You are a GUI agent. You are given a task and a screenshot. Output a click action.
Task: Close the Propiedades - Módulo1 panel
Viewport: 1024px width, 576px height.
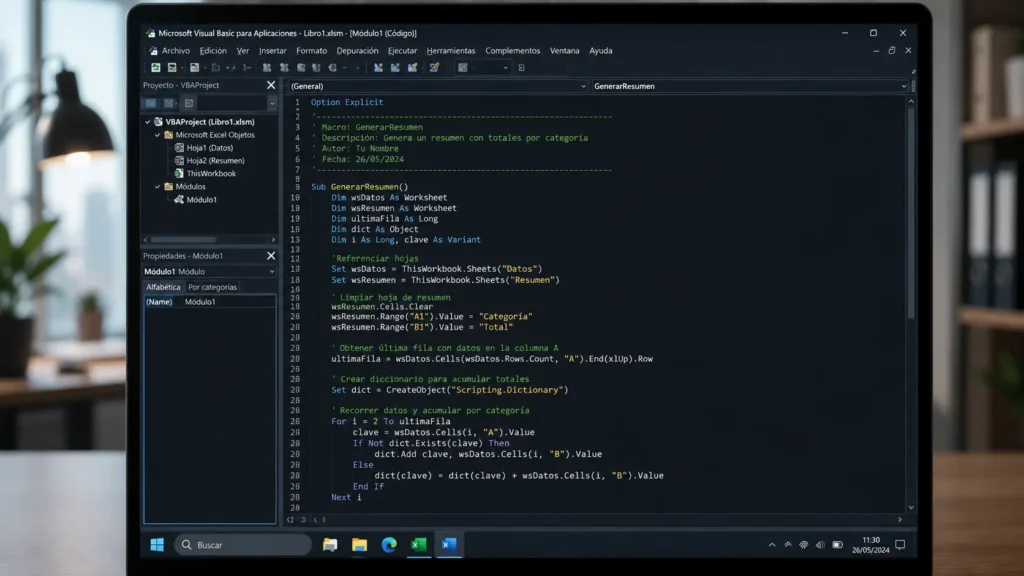[x=271, y=255]
